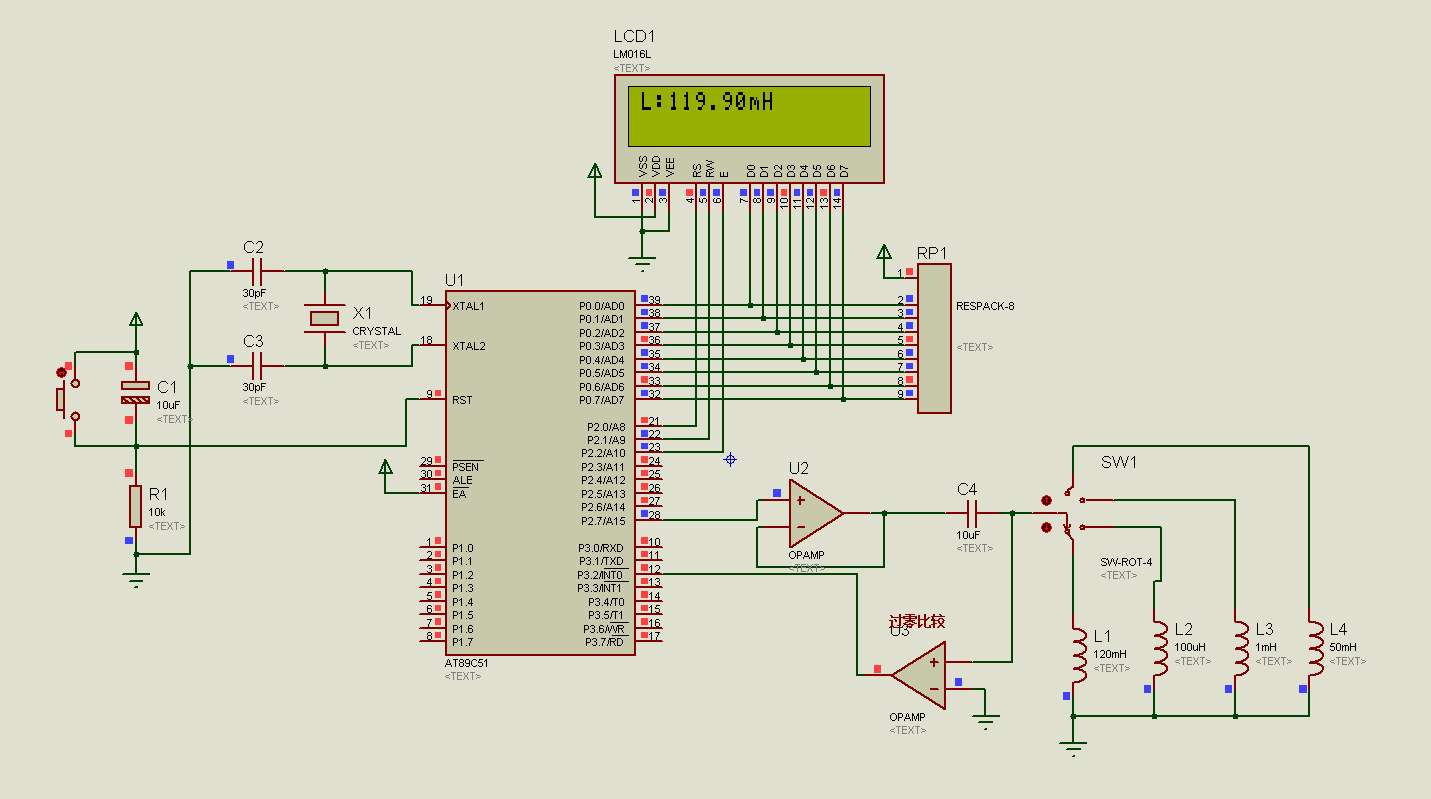Image resolution: width=1431 pixels, height=799 pixels.
Task: Select inductor L3 coil
Action: tap(1241, 647)
